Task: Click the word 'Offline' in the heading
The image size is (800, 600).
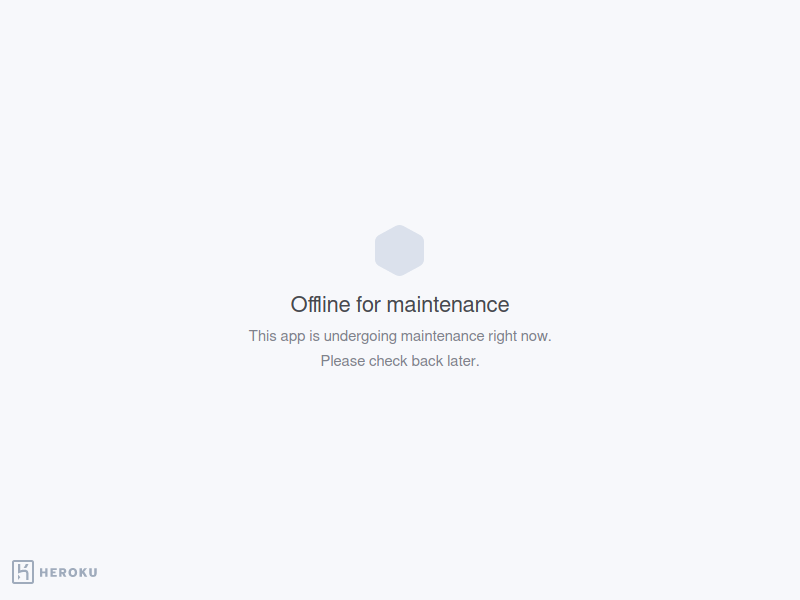Action: point(320,305)
